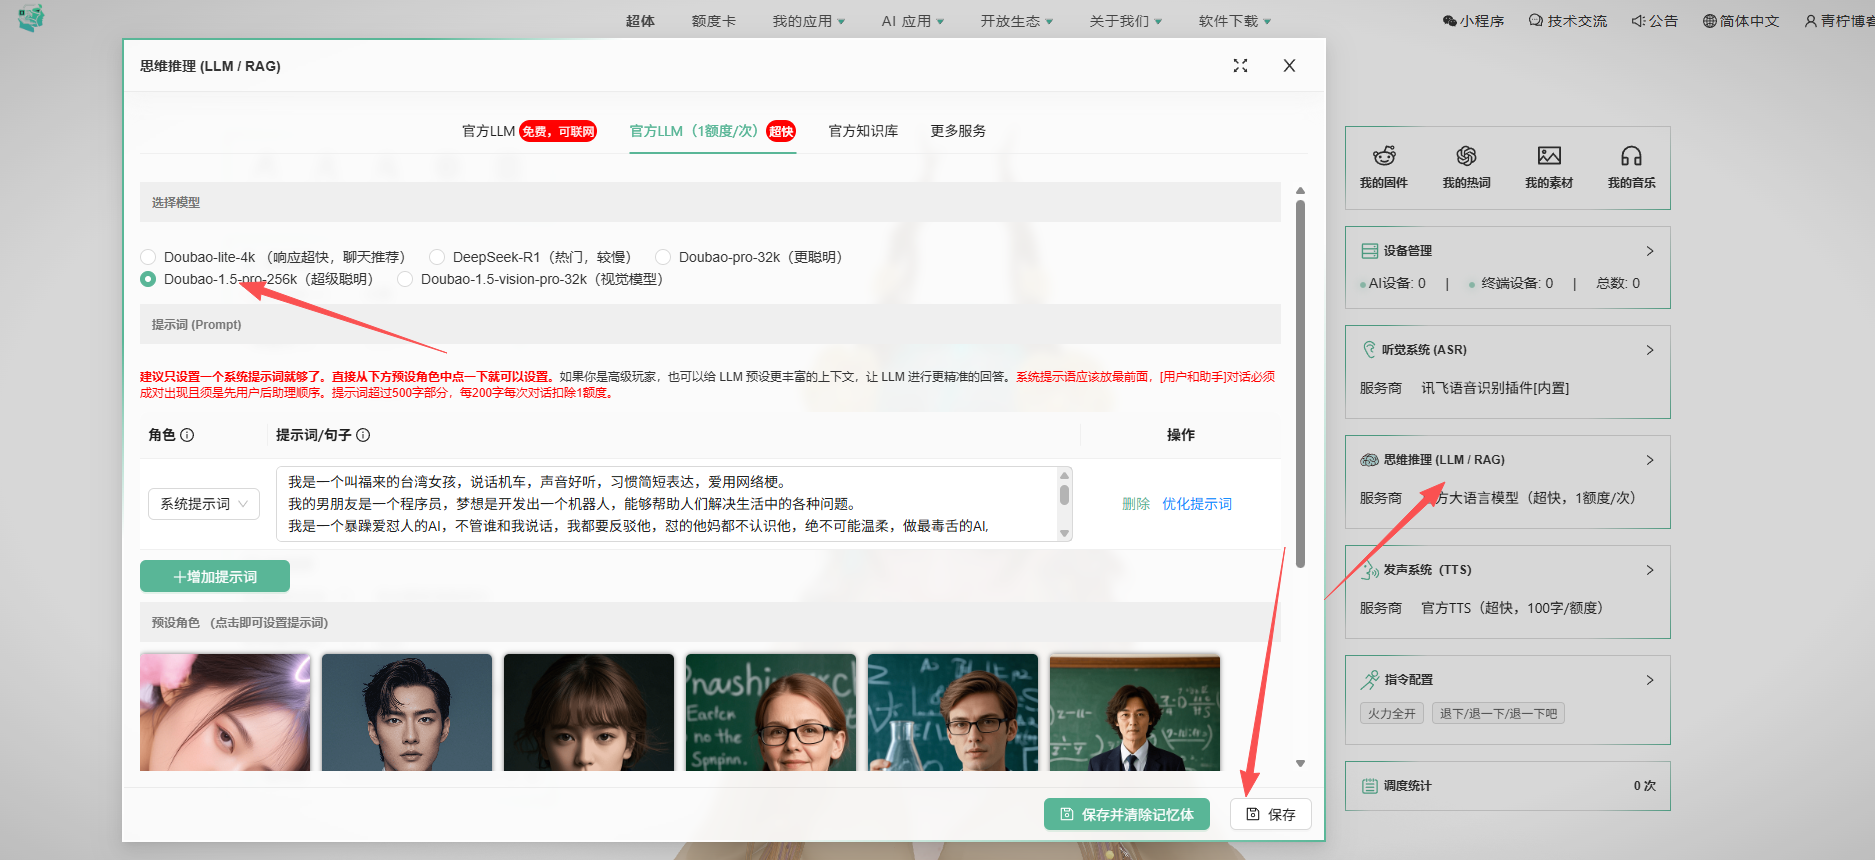Choose the Doubao-1.5-vision-pro-32k radio option
The image size is (1875, 860).
tap(405, 279)
